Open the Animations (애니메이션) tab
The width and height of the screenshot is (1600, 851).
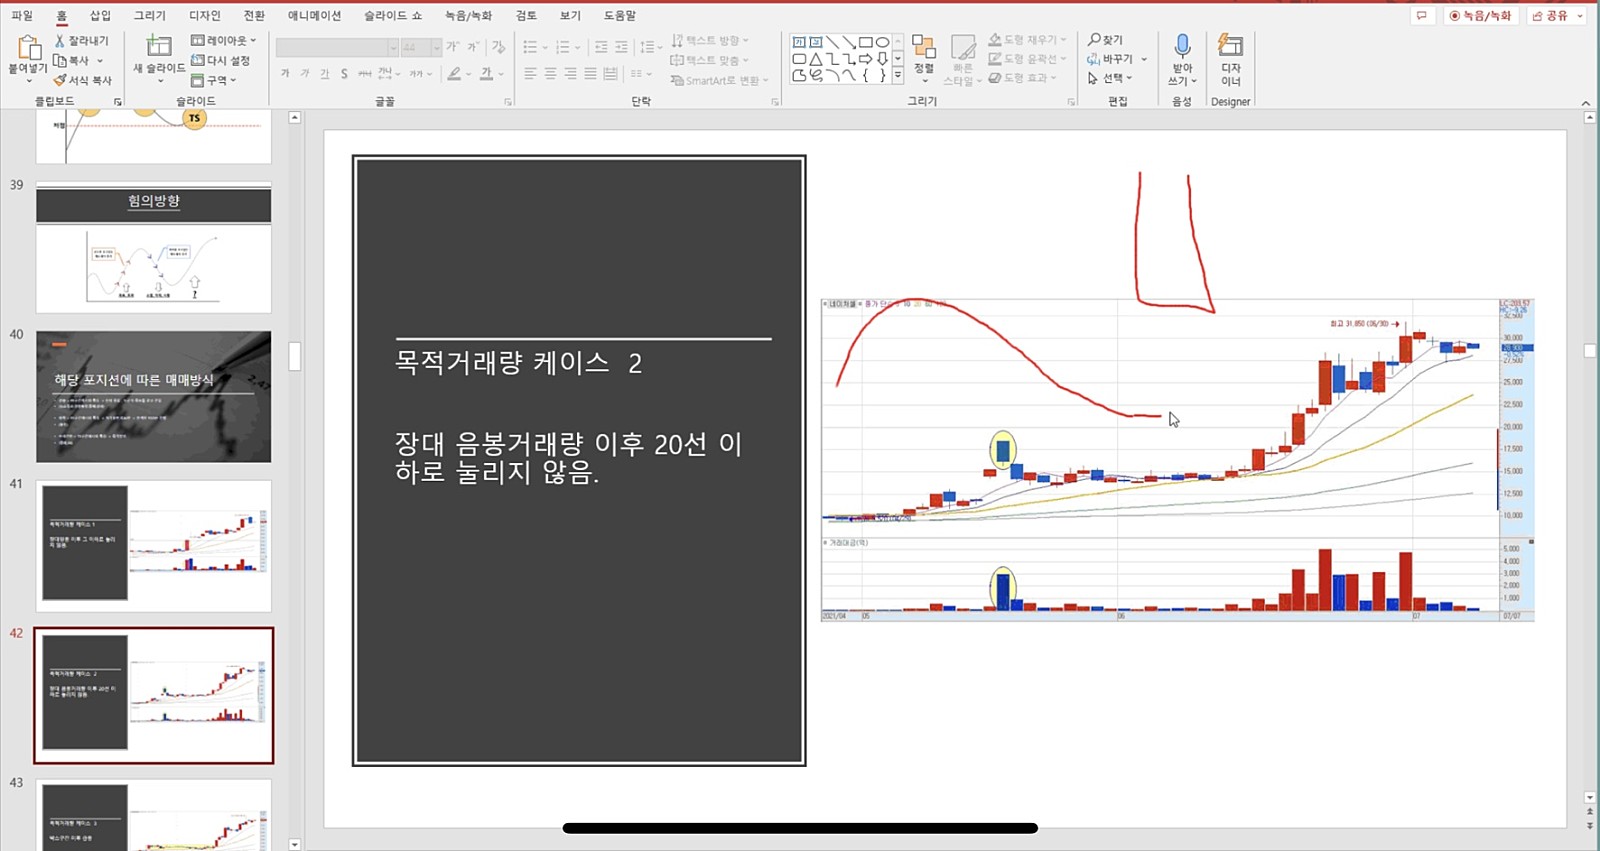[x=314, y=15]
